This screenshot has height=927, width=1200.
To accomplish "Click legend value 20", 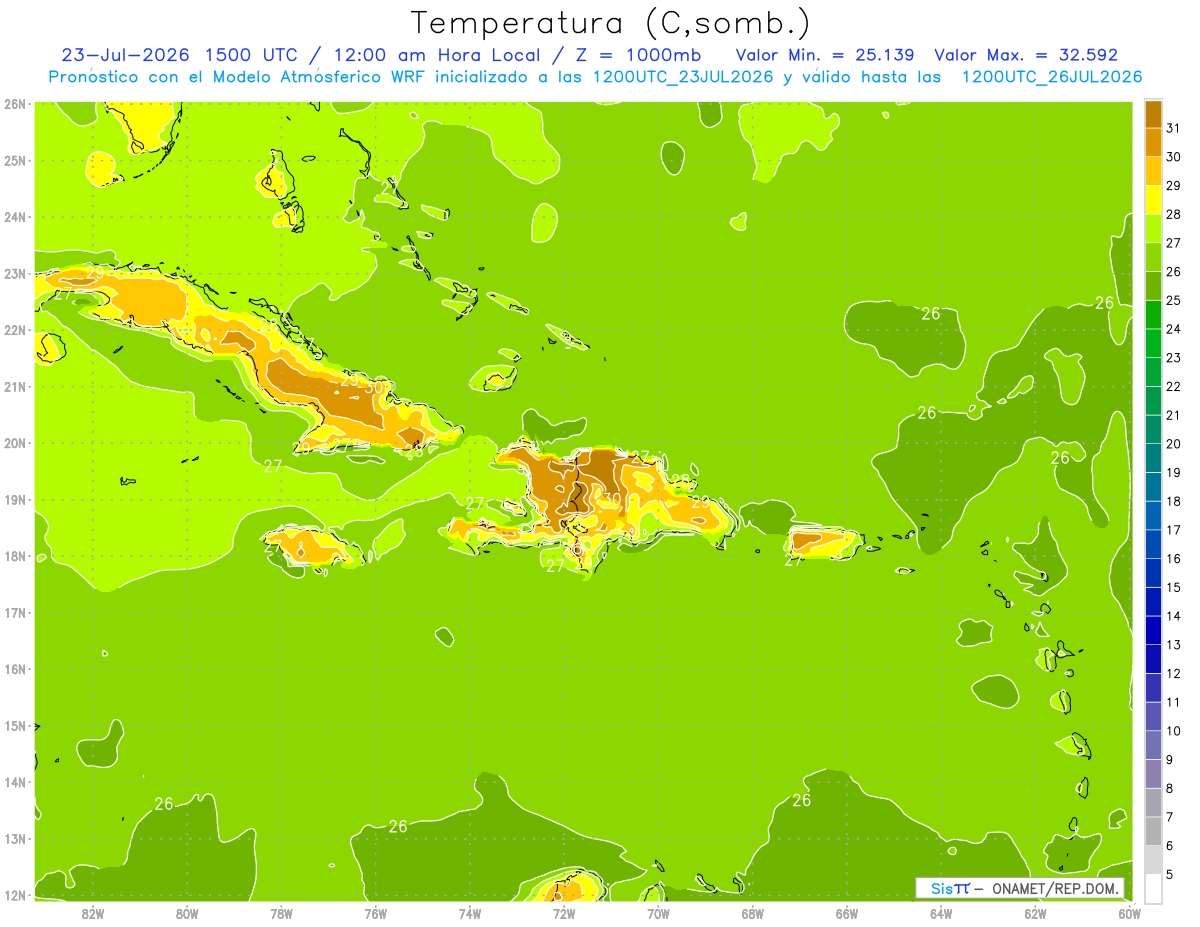I will click(x=1174, y=444).
